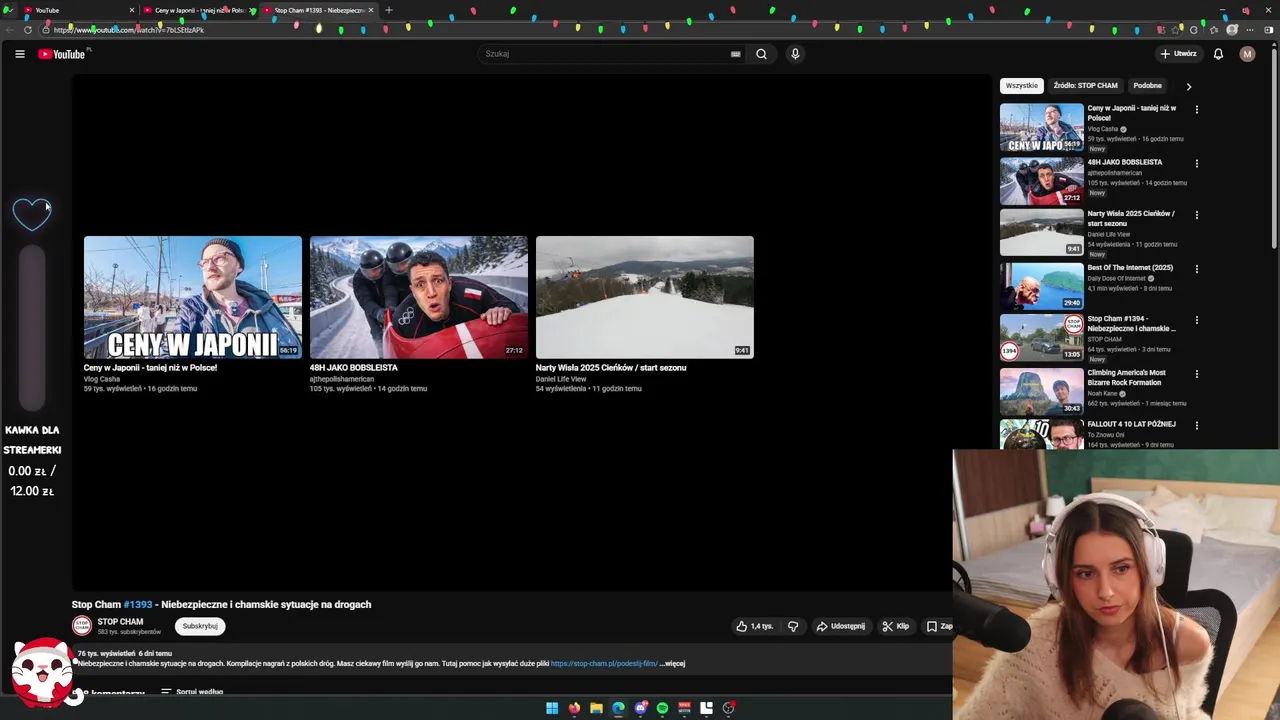The height and width of the screenshot is (720, 1280).
Task: Open options for 48H JAKO BOBSLEISTA sidebar video
Action: tap(1197, 164)
